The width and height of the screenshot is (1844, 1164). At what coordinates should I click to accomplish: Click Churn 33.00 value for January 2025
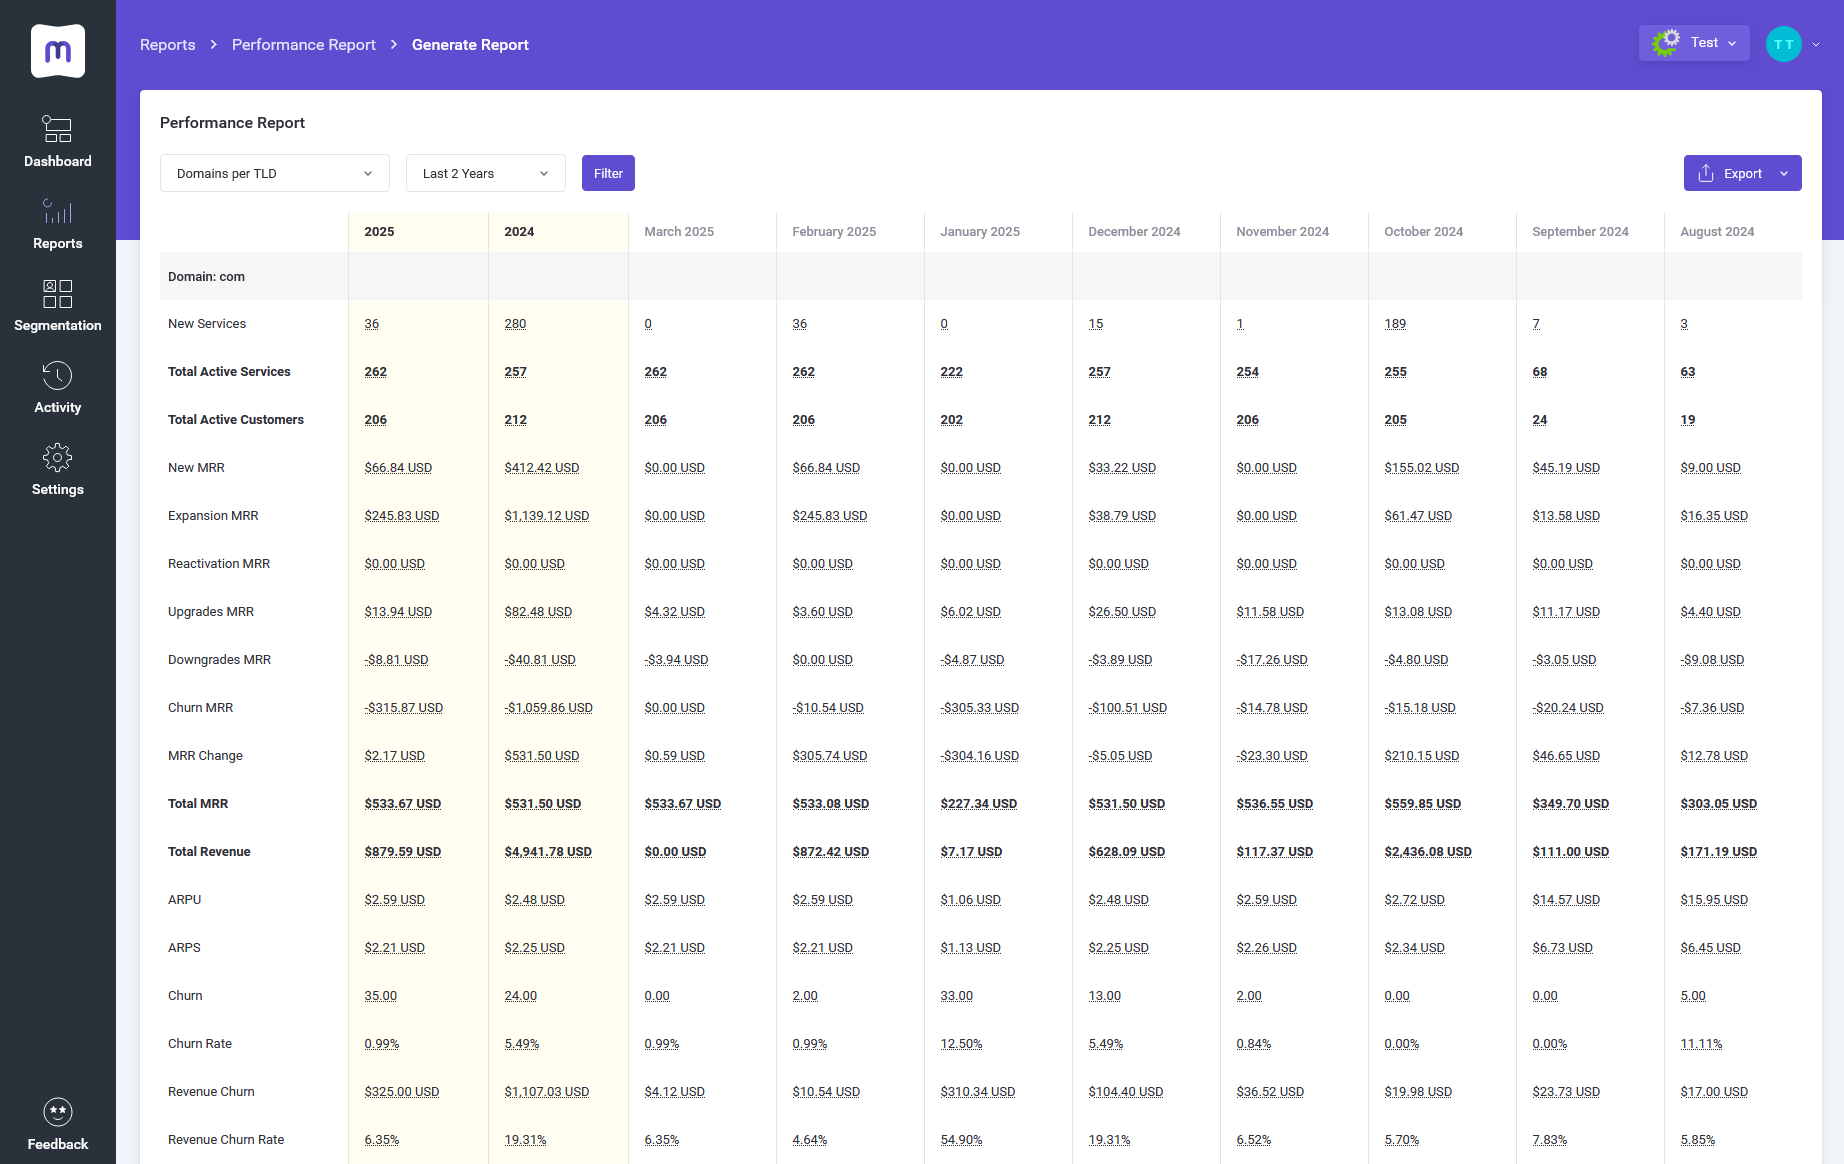956,996
